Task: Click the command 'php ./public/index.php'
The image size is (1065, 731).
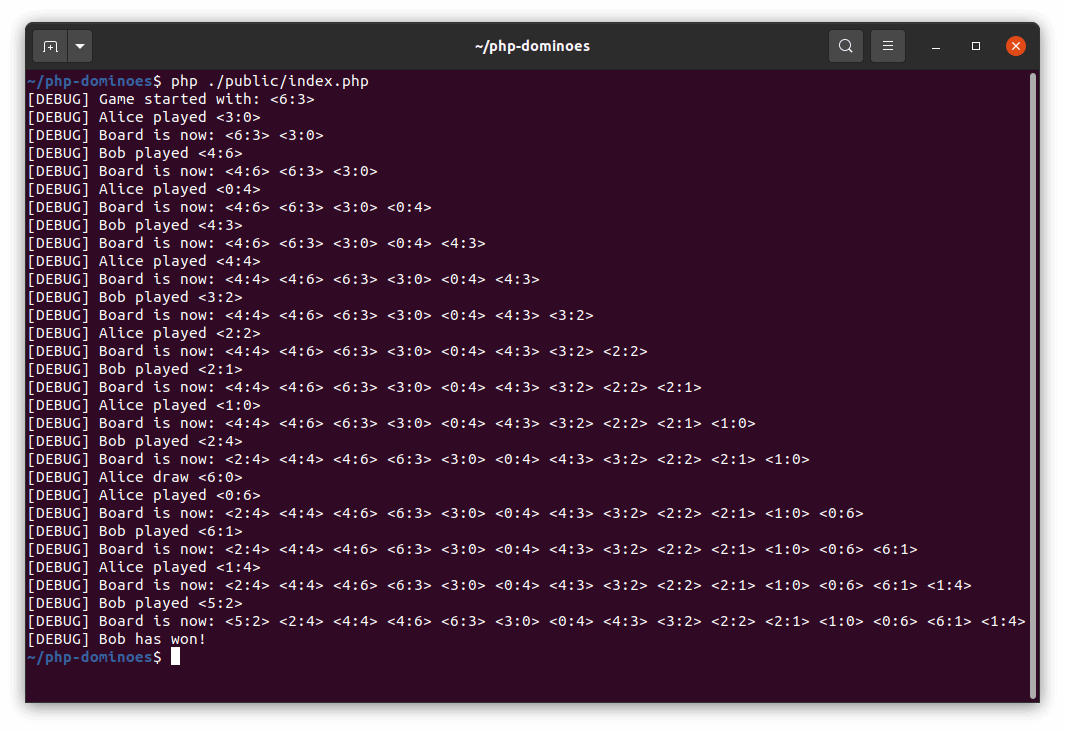Action: [270, 81]
